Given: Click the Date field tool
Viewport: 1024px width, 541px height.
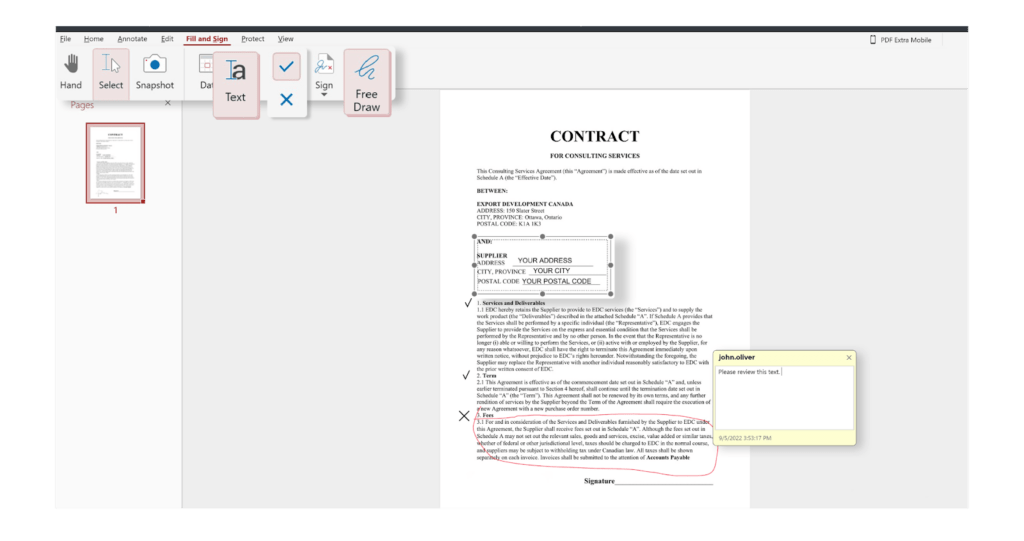Looking at the screenshot, I should click(x=205, y=72).
